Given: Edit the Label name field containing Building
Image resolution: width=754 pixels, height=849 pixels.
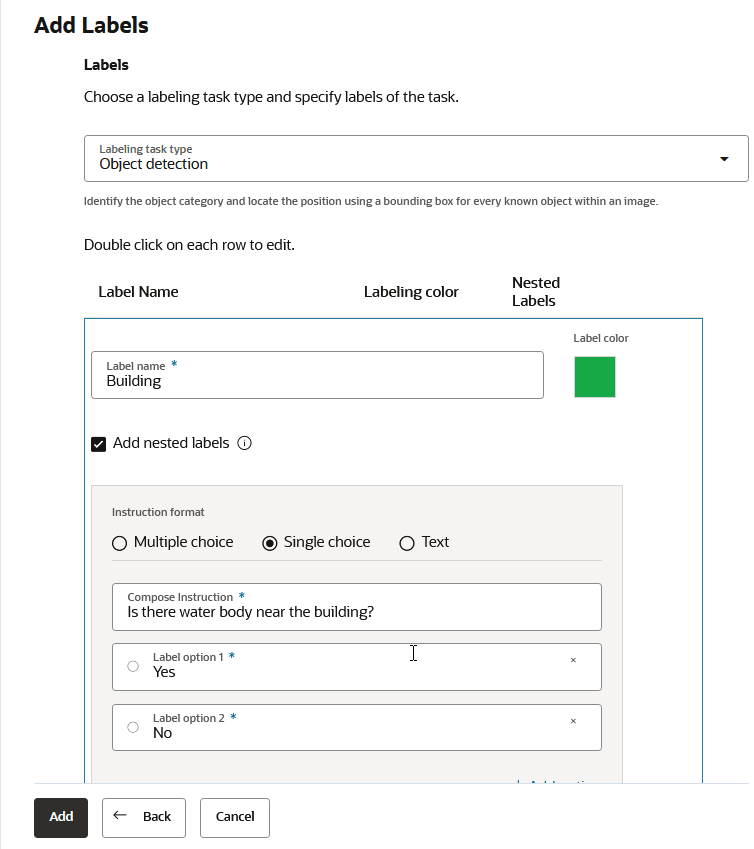Looking at the screenshot, I should point(317,375).
